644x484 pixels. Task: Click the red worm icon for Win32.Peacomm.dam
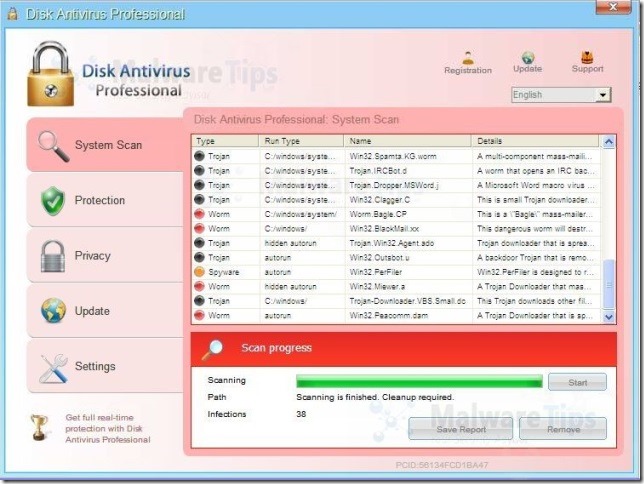[199, 315]
